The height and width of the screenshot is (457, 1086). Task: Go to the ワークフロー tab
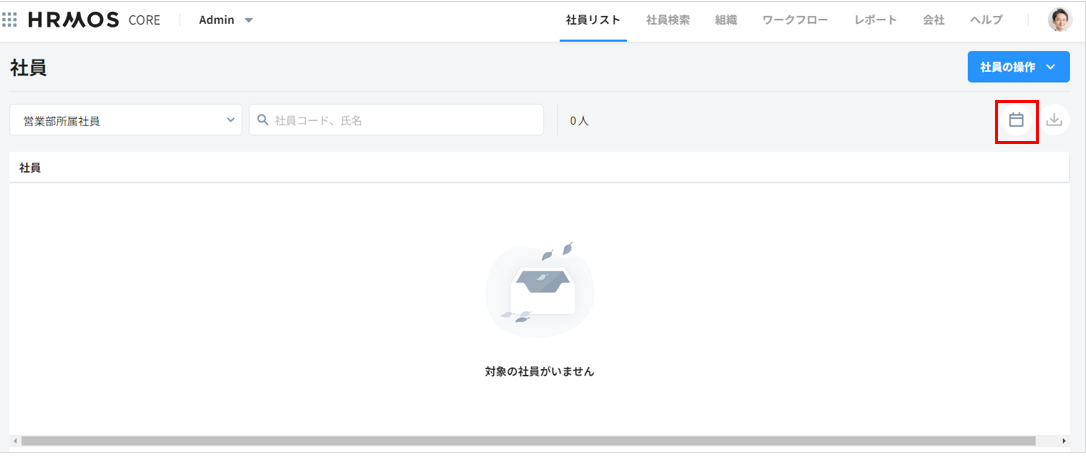[x=794, y=20]
